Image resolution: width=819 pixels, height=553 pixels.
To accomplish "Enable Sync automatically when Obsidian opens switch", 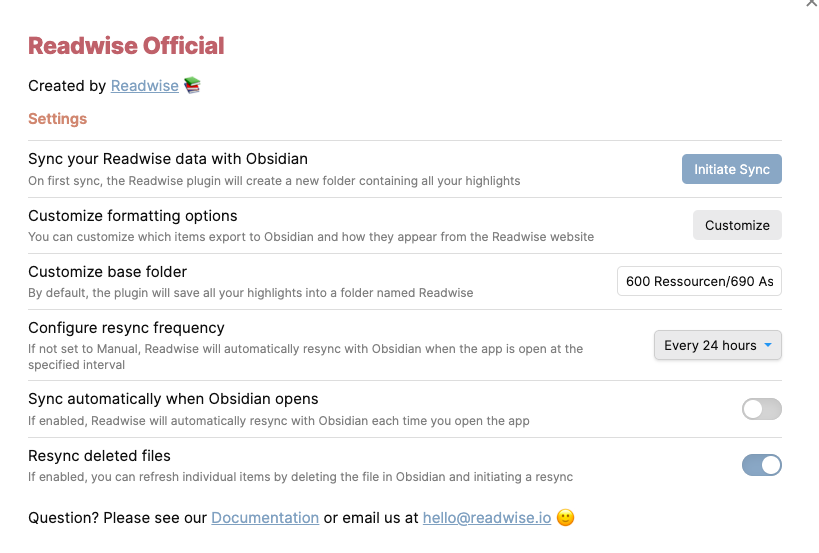I will pyautogui.click(x=761, y=409).
